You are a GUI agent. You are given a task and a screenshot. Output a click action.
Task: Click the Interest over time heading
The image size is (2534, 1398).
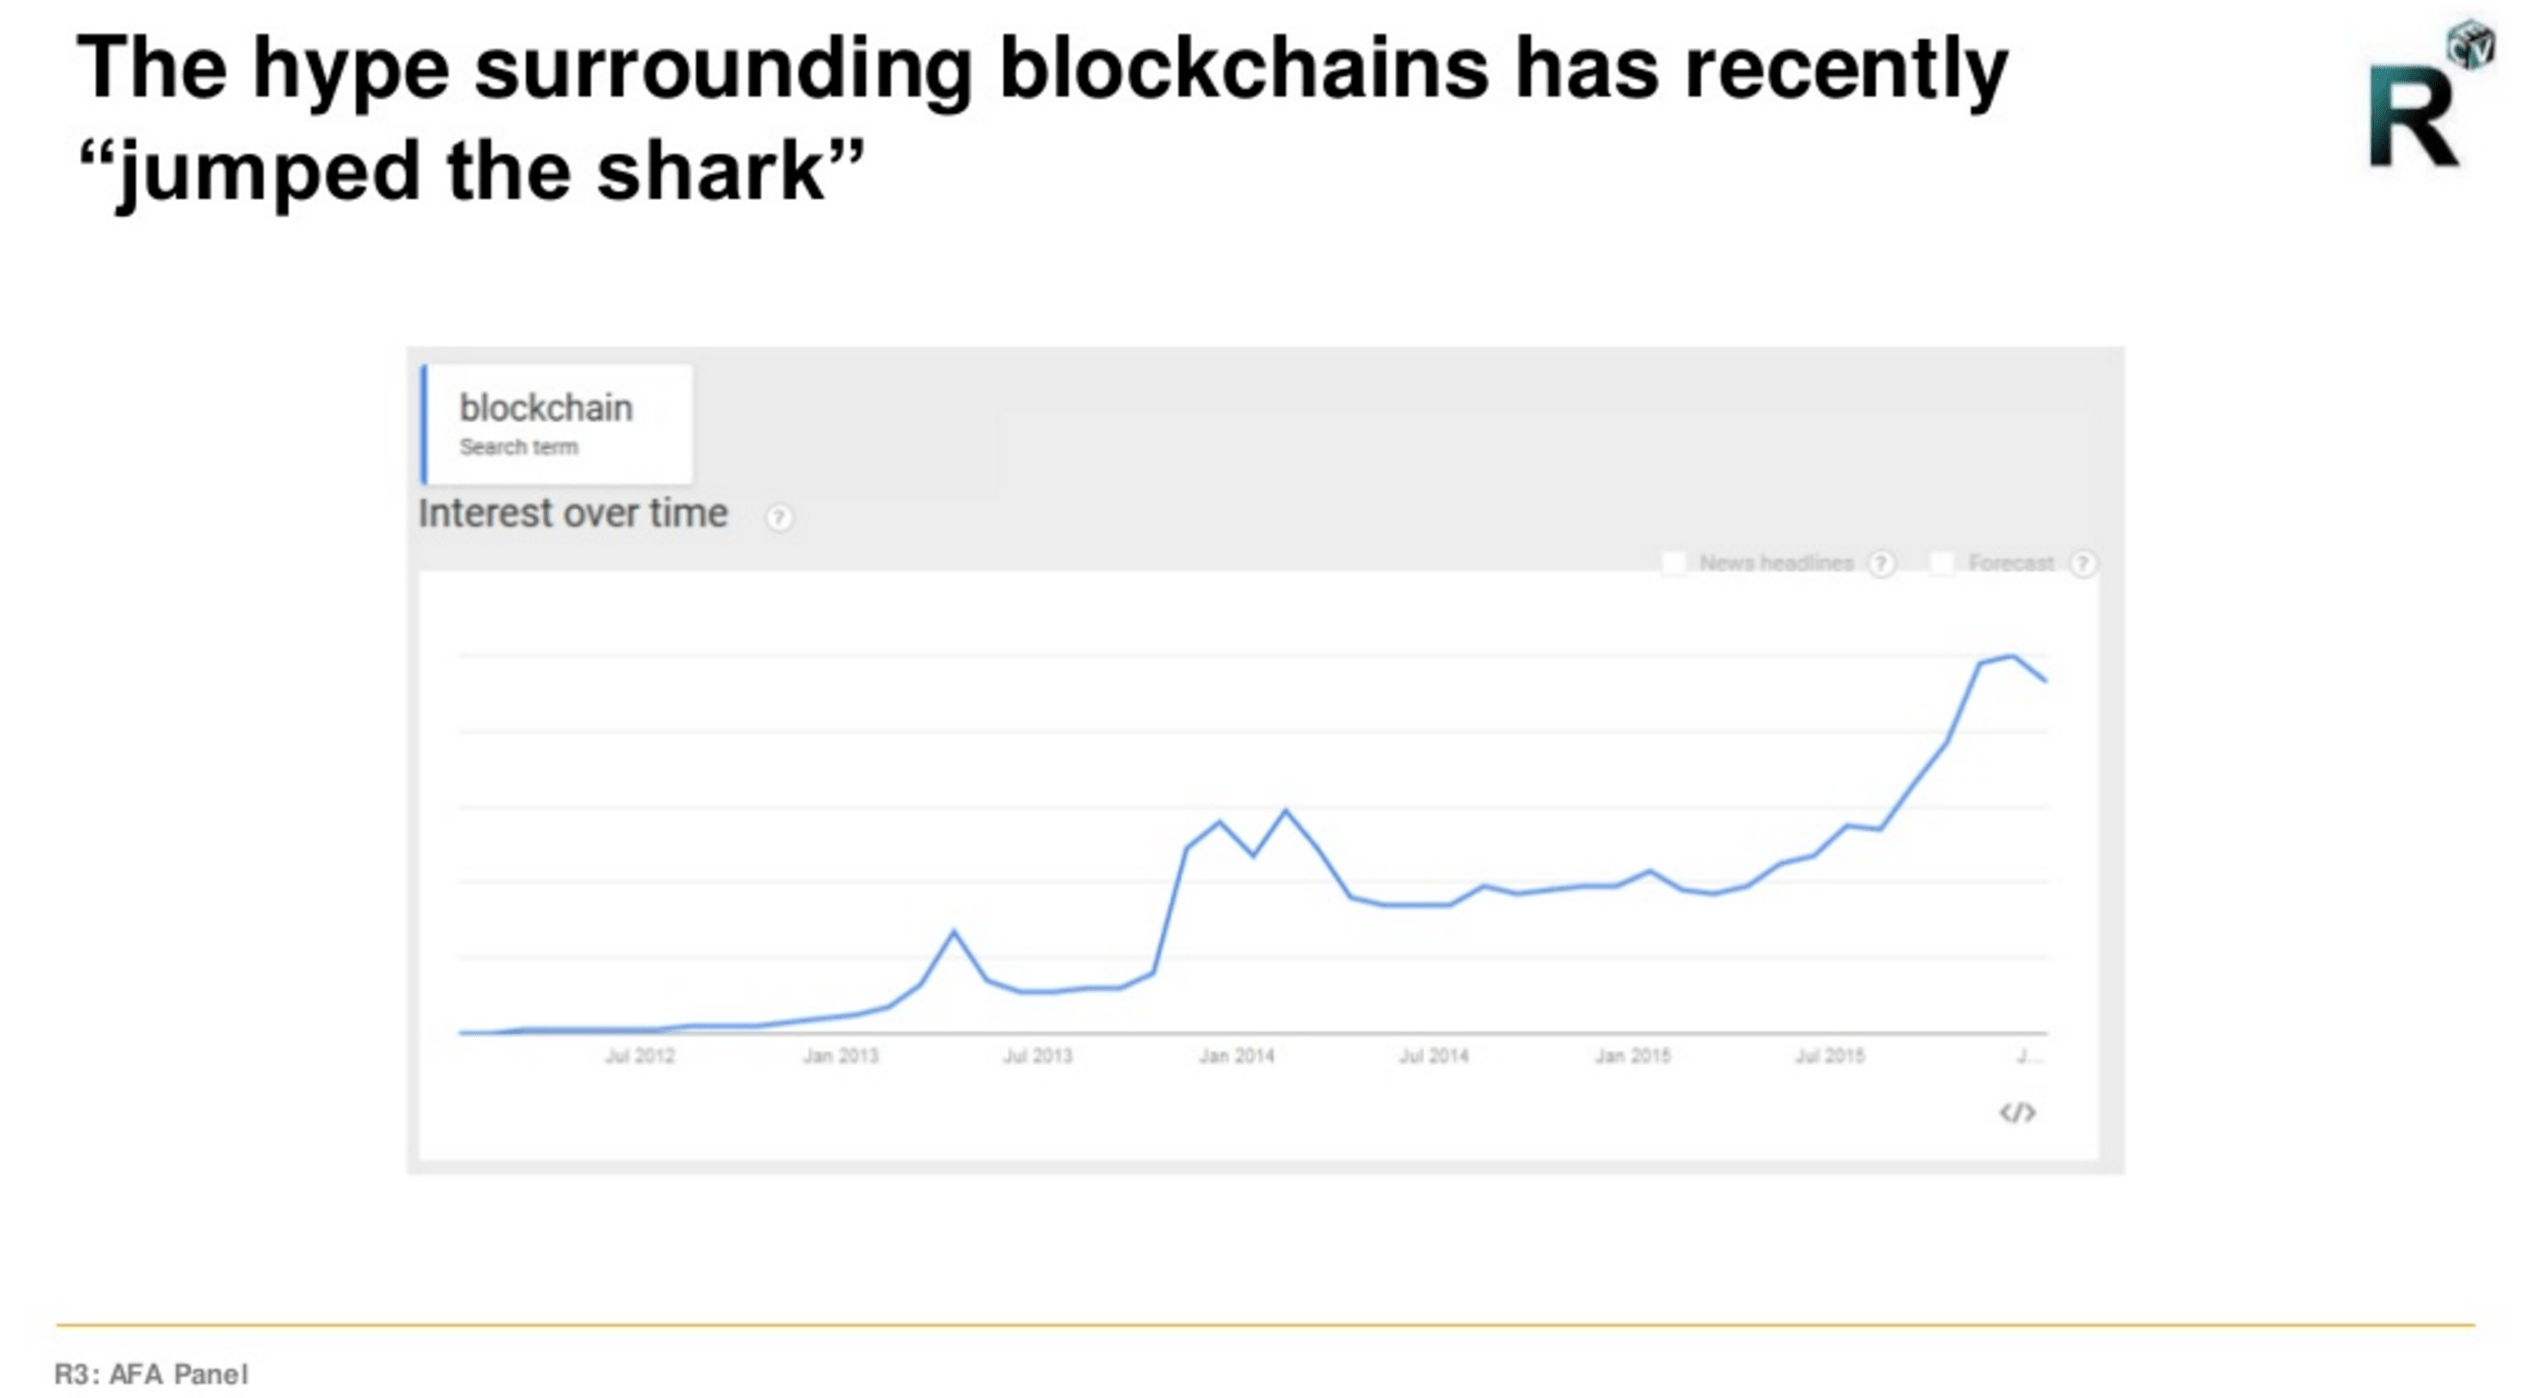click(572, 514)
